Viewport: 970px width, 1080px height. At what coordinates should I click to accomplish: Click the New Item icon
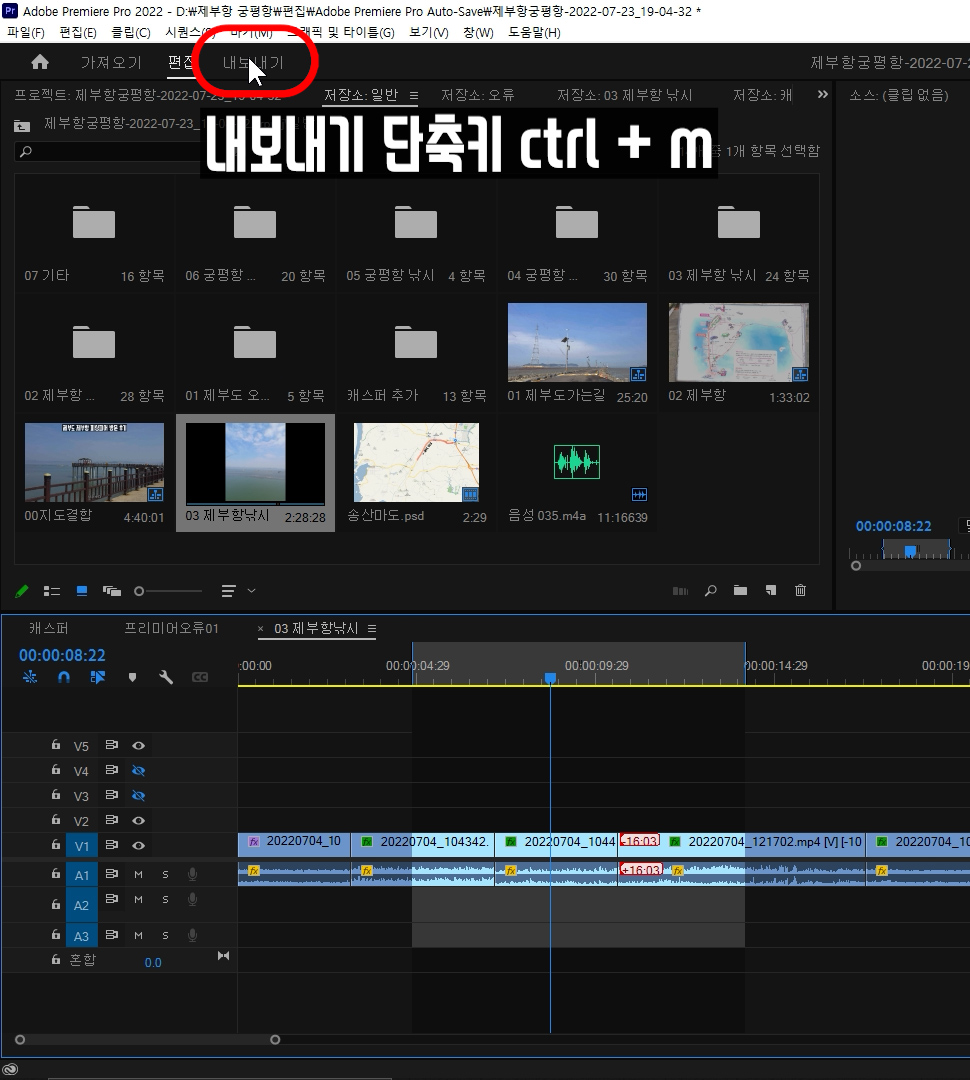771,590
